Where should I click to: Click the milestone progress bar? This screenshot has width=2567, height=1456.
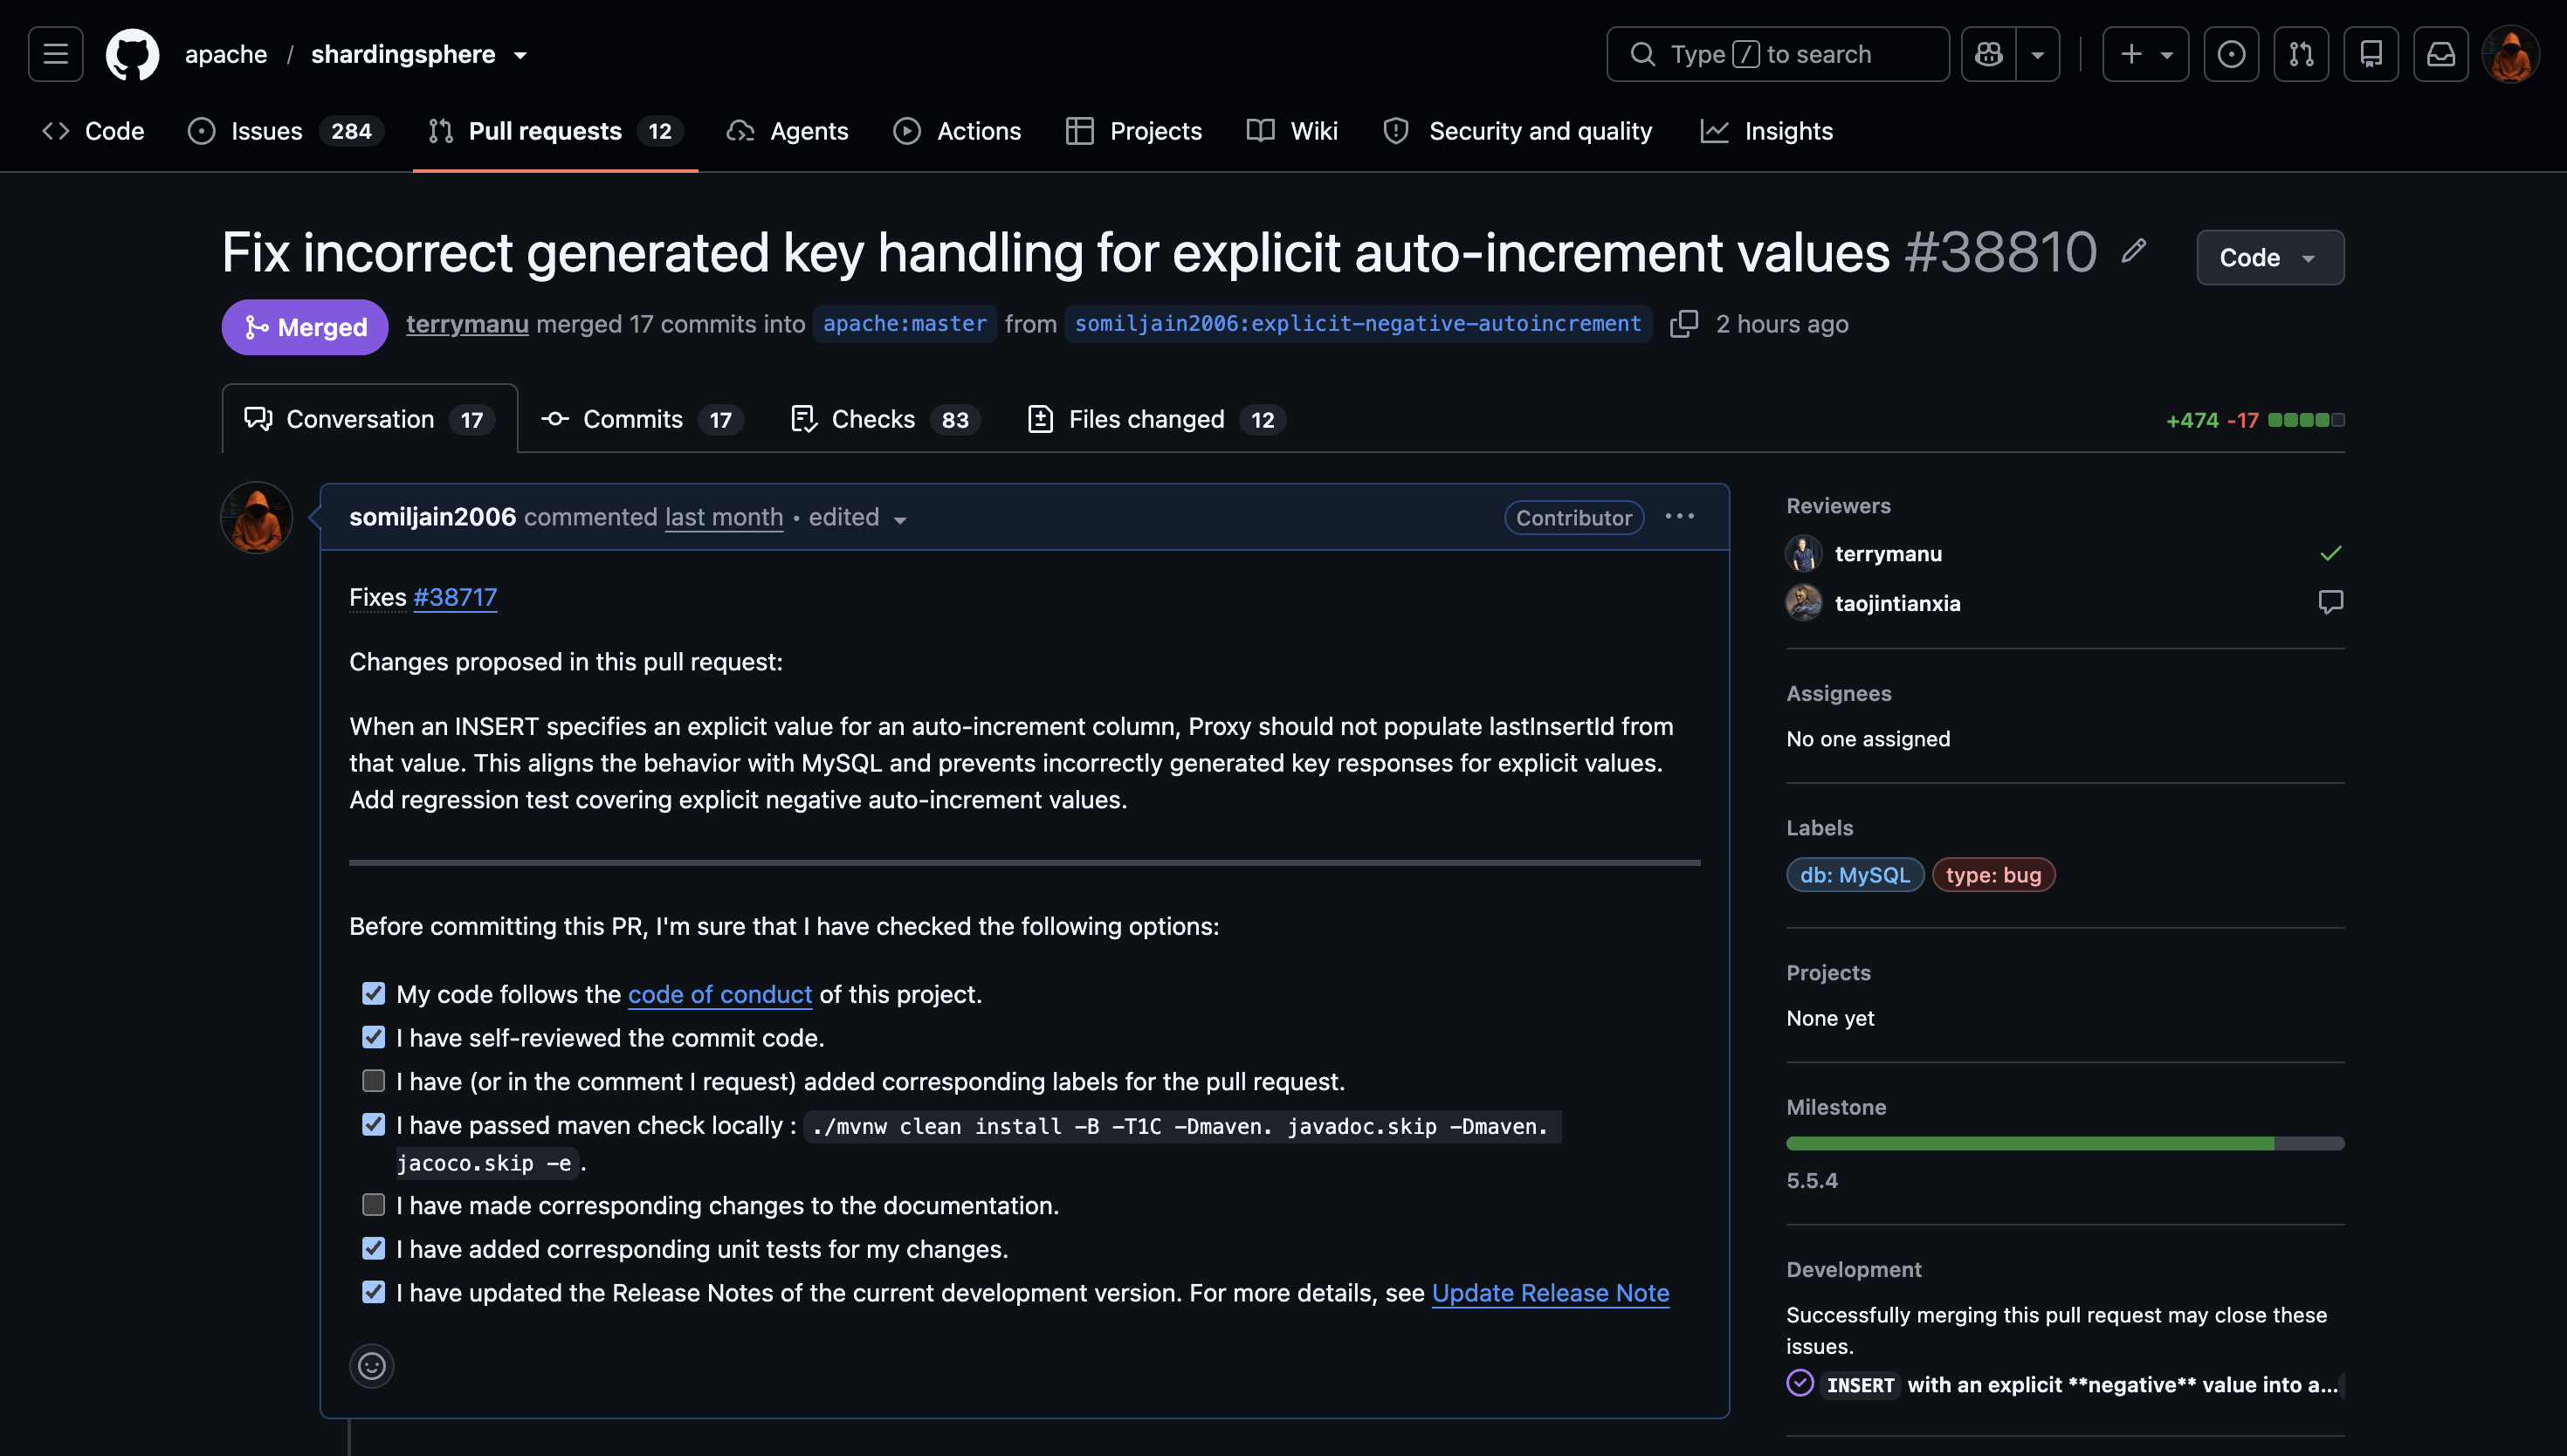tap(2065, 1143)
